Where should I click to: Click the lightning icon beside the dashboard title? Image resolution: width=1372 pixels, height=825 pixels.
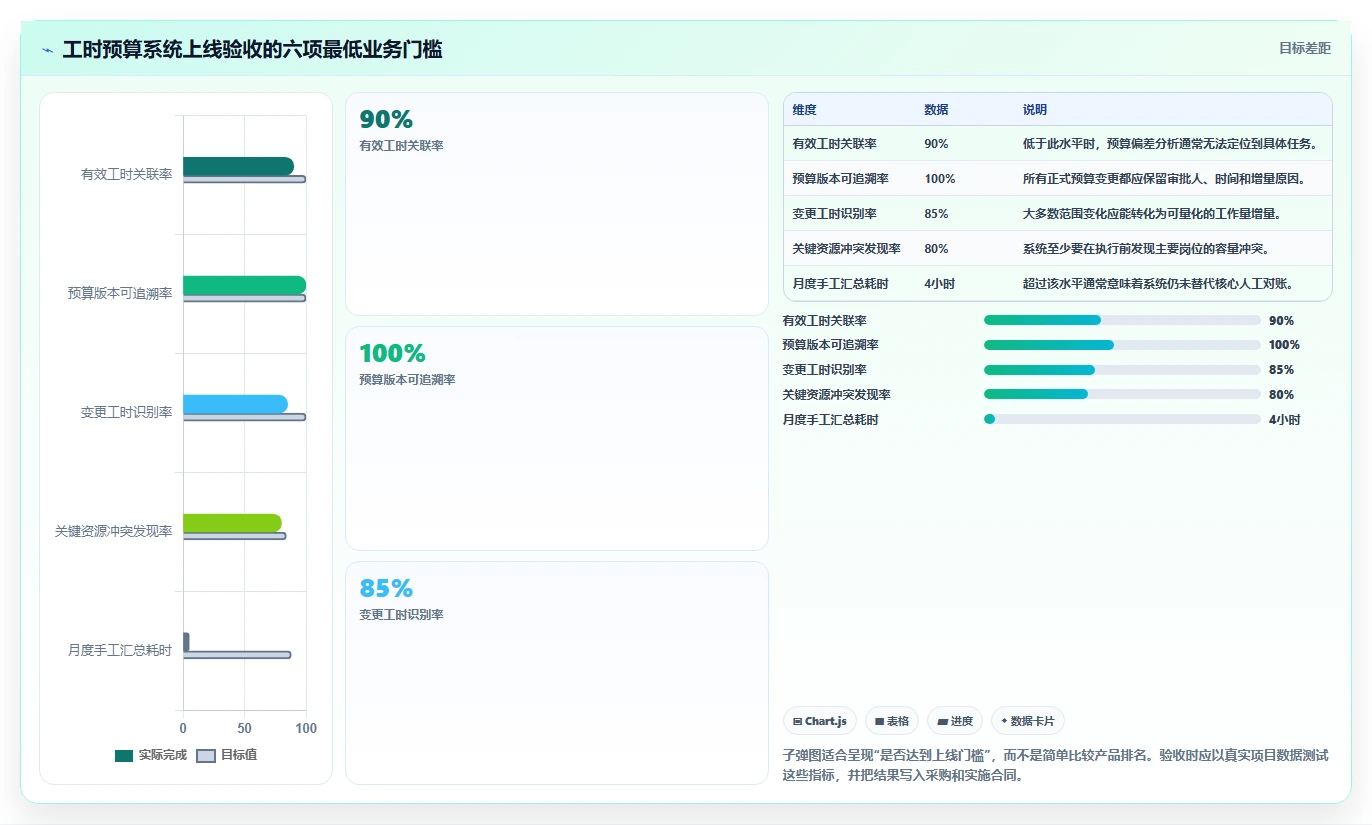pos(48,50)
